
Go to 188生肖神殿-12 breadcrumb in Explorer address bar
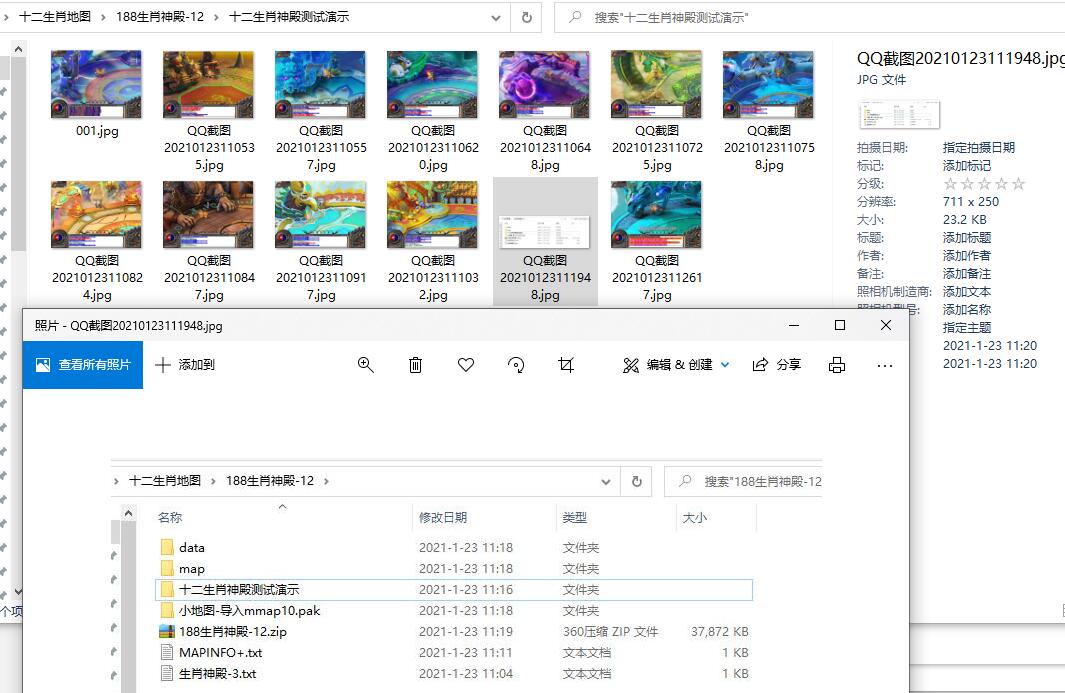pos(160,17)
